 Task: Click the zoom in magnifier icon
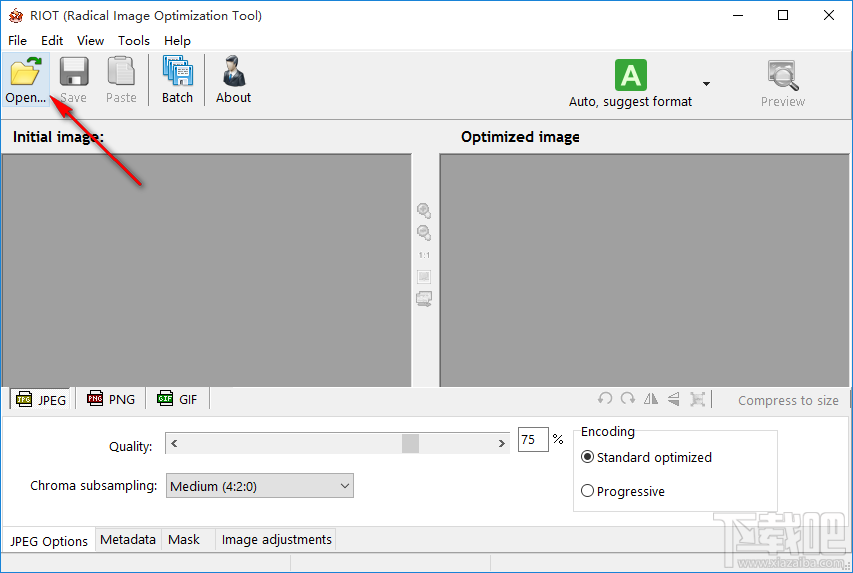point(424,211)
